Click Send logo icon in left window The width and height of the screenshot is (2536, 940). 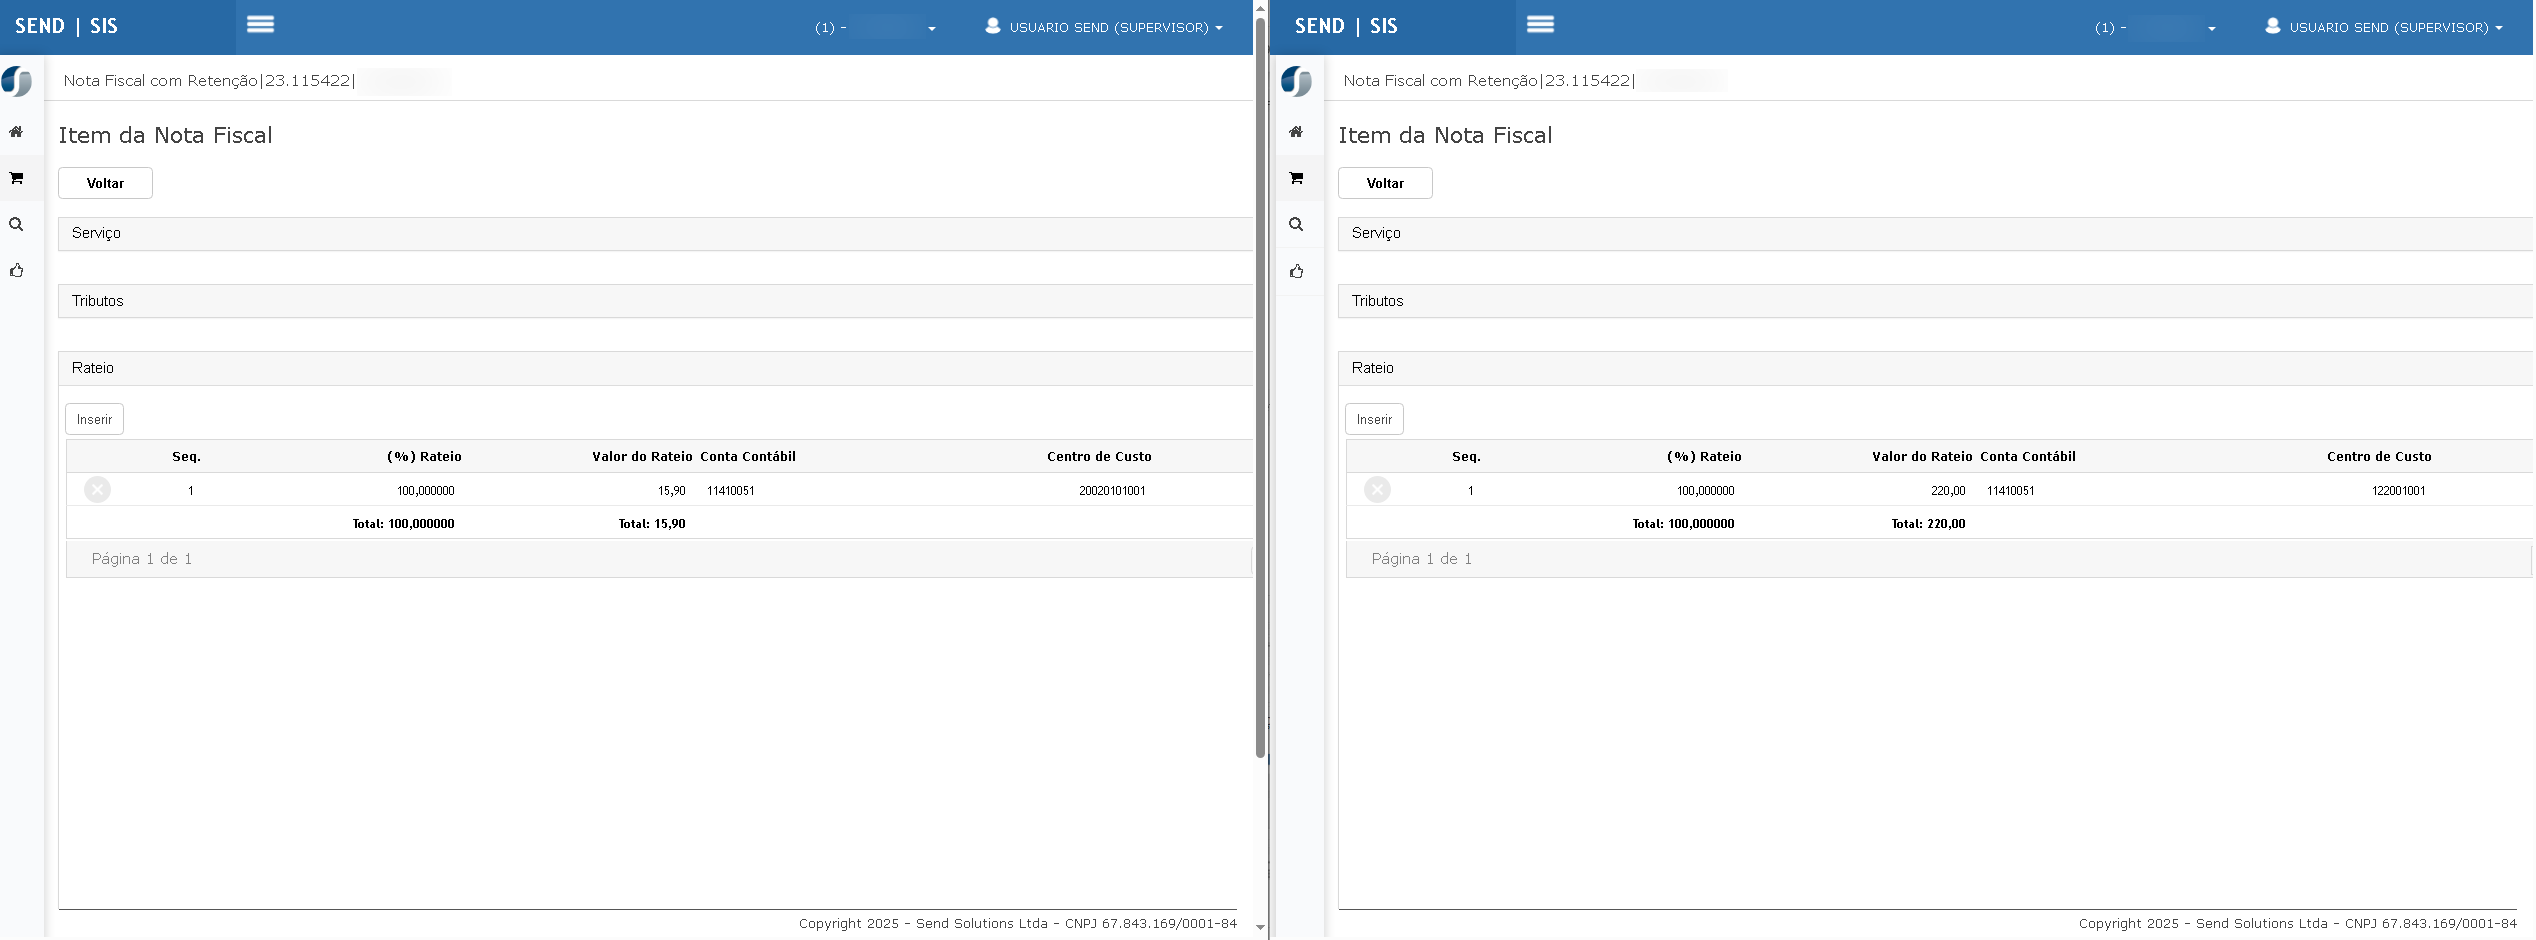tap(16, 81)
